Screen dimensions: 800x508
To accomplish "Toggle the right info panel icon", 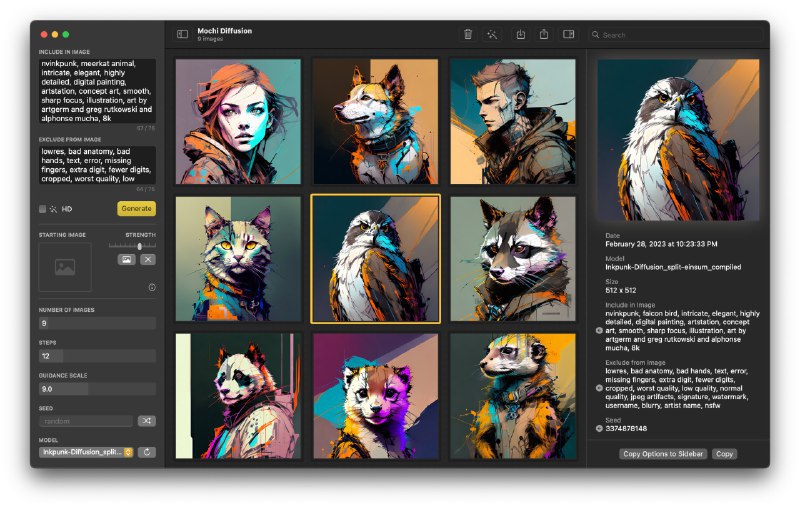I will pyautogui.click(x=569, y=34).
